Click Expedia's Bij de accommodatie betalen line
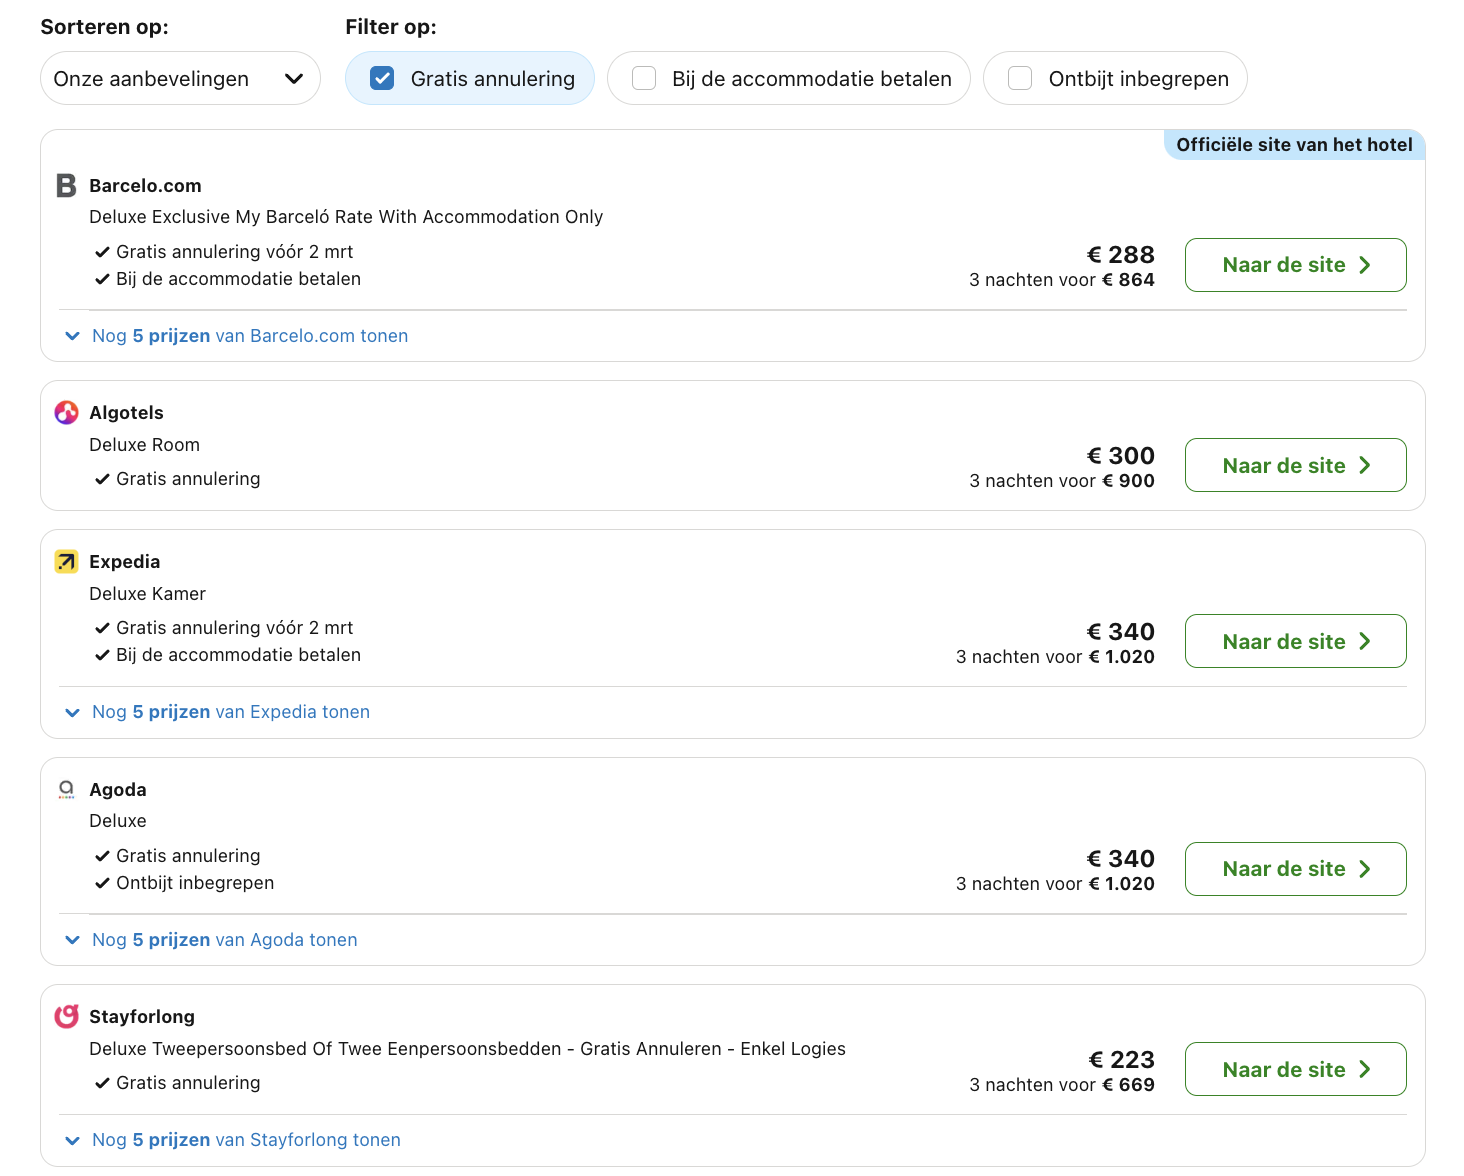 point(228,655)
